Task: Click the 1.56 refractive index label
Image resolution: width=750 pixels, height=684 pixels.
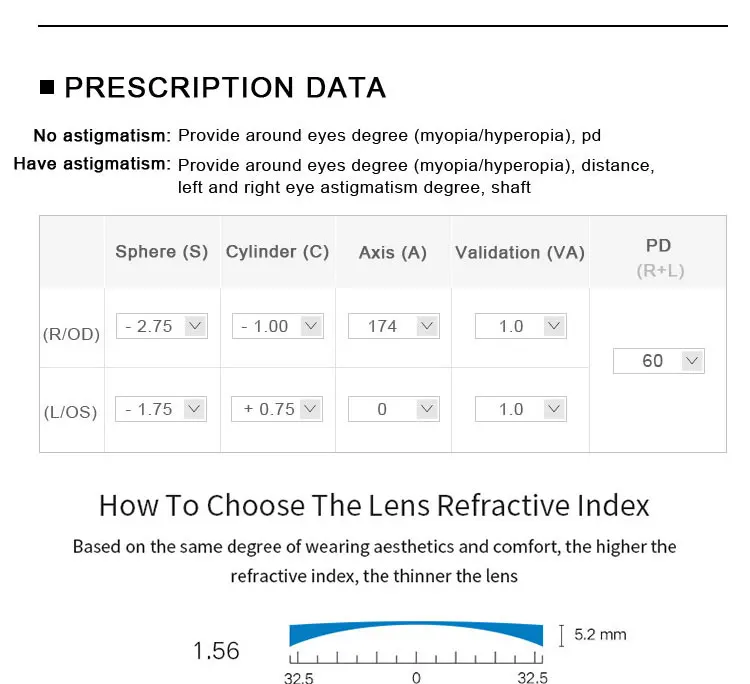Action: pos(216,651)
